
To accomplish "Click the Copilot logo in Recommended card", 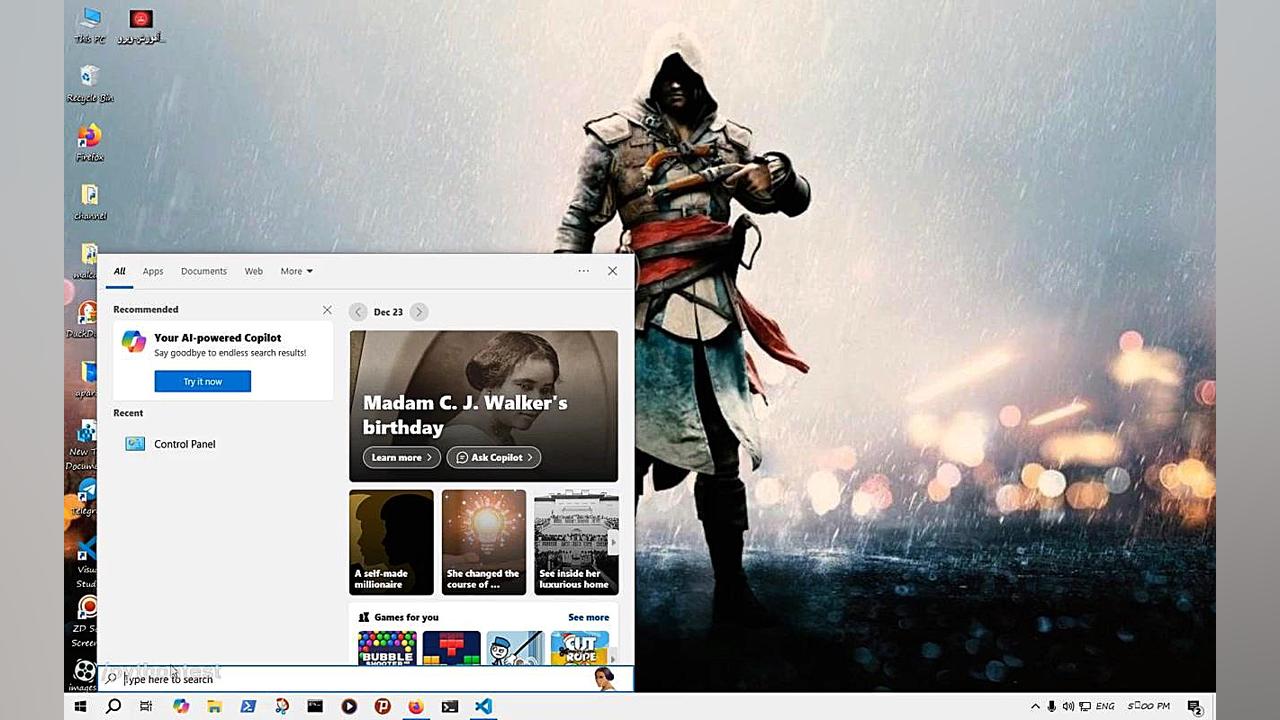I will [x=133, y=341].
